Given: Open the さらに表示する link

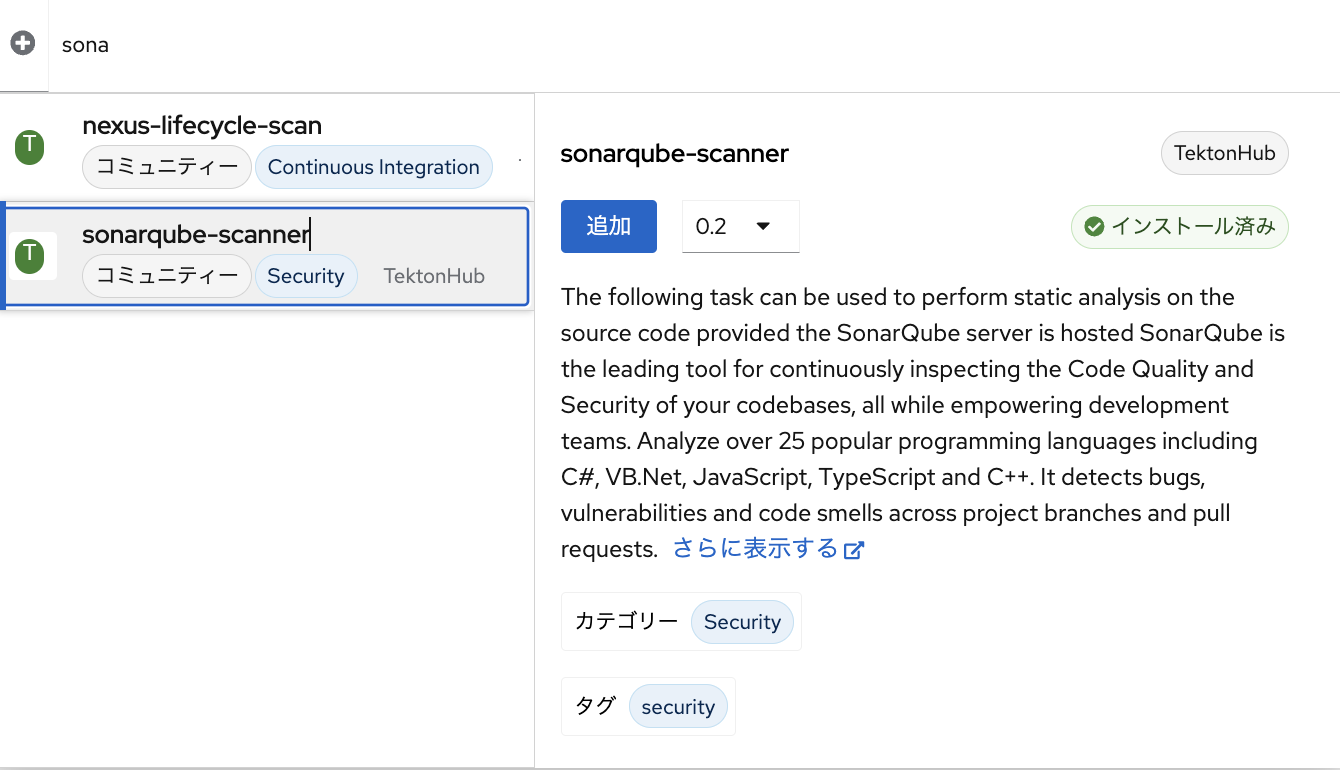Looking at the screenshot, I should click(x=756, y=549).
